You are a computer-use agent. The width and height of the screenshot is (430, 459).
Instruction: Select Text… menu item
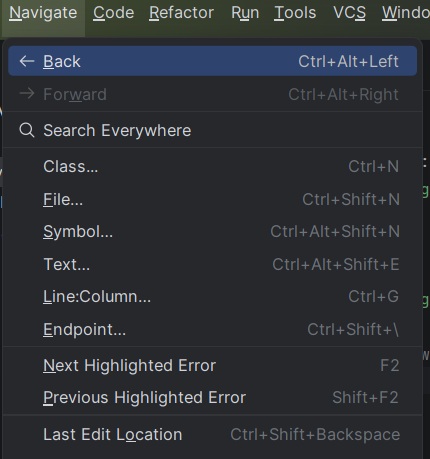click(213, 264)
